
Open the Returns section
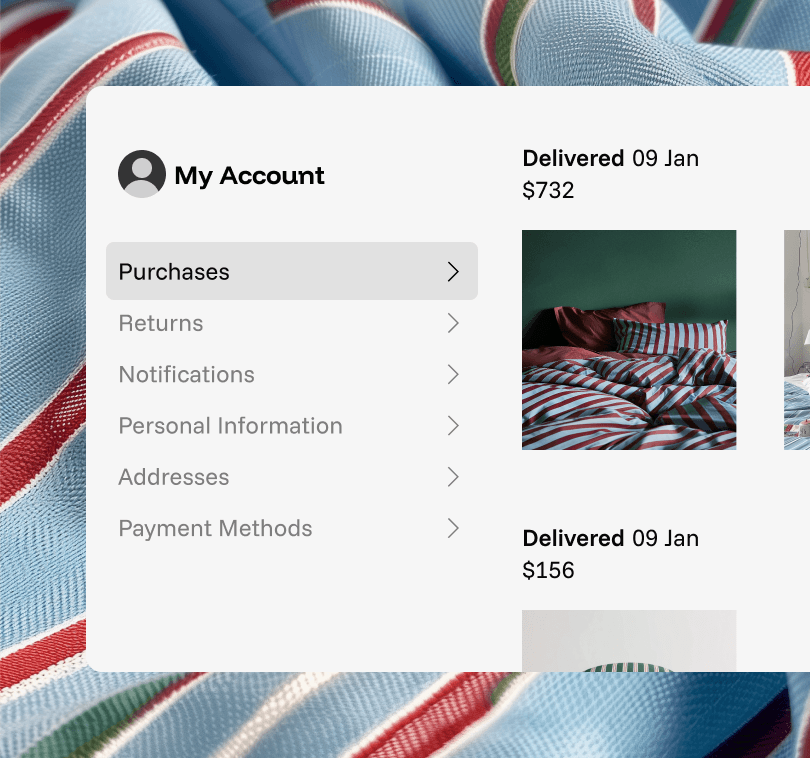[x=161, y=323]
